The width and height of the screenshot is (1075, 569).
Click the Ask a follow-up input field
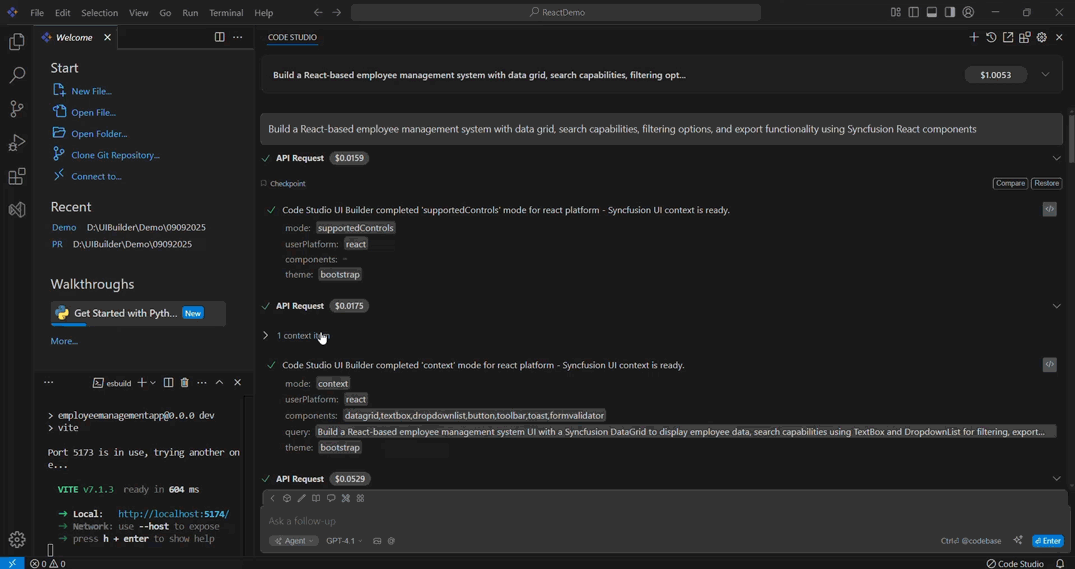664,521
